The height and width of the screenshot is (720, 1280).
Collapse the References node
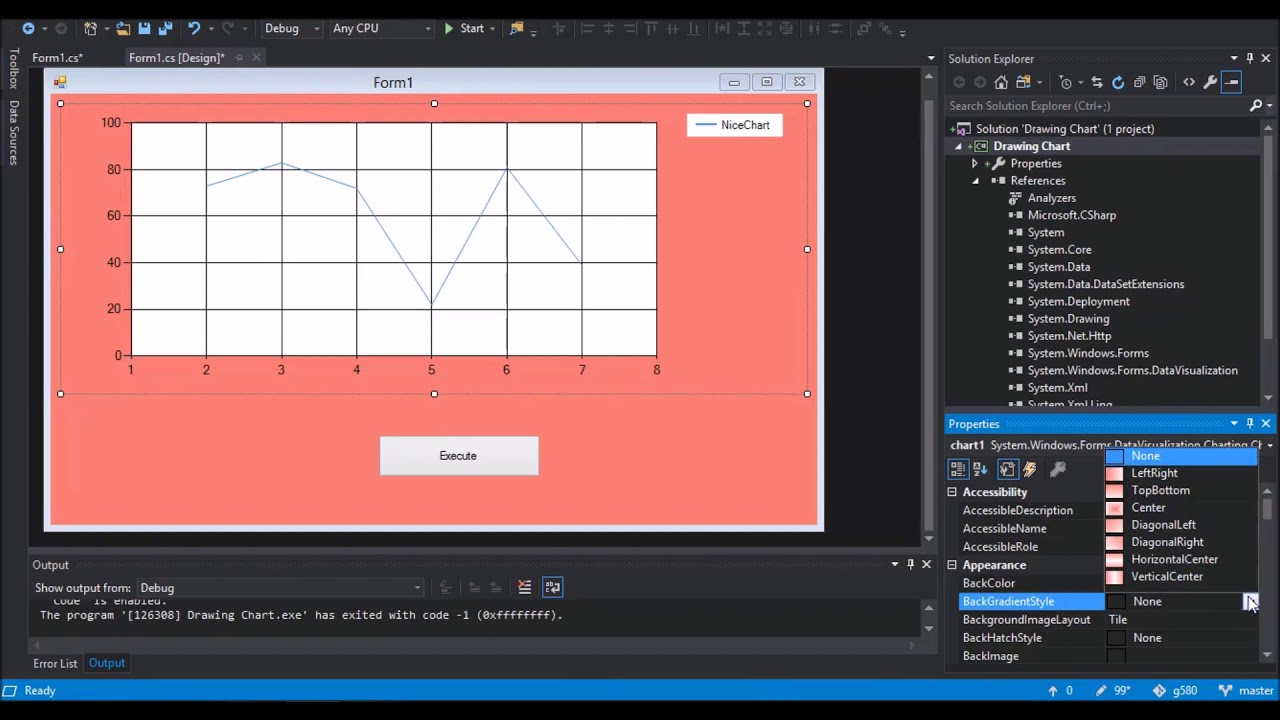(x=975, y=181)
